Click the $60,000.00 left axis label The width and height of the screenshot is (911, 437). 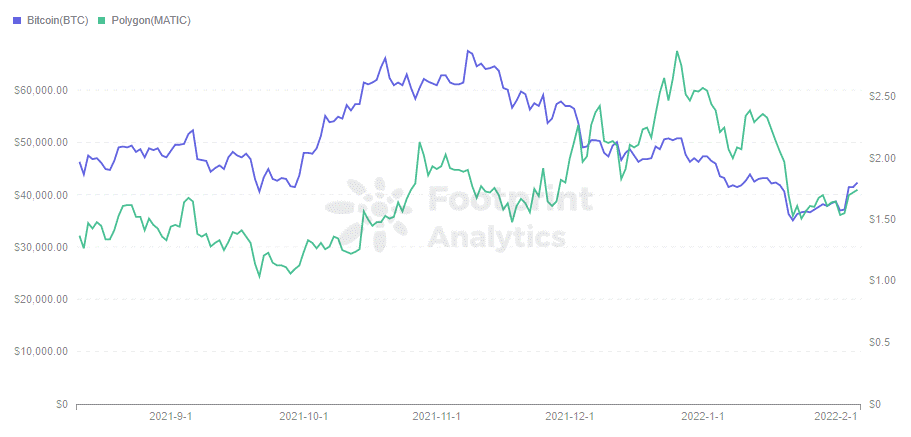pyautogui.click(x=41, y=90)
